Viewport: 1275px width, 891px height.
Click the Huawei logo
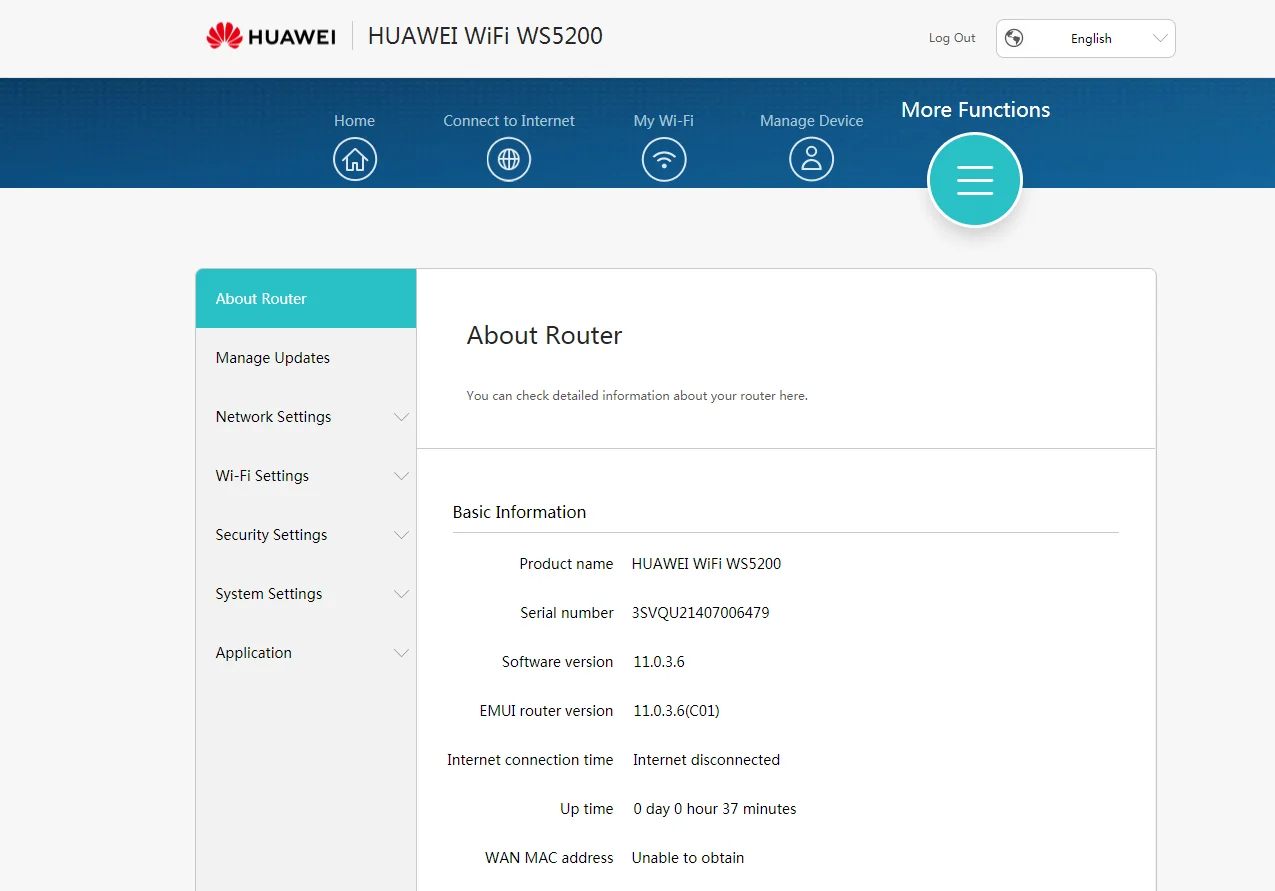pos(271,37)
